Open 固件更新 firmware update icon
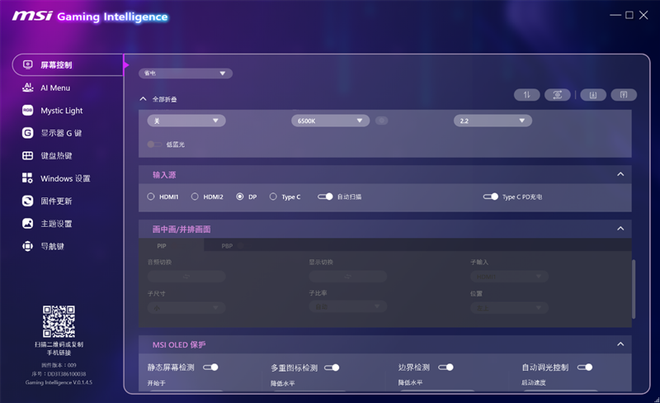Screen dimensions: 660x403 click(x=27, y=201)
